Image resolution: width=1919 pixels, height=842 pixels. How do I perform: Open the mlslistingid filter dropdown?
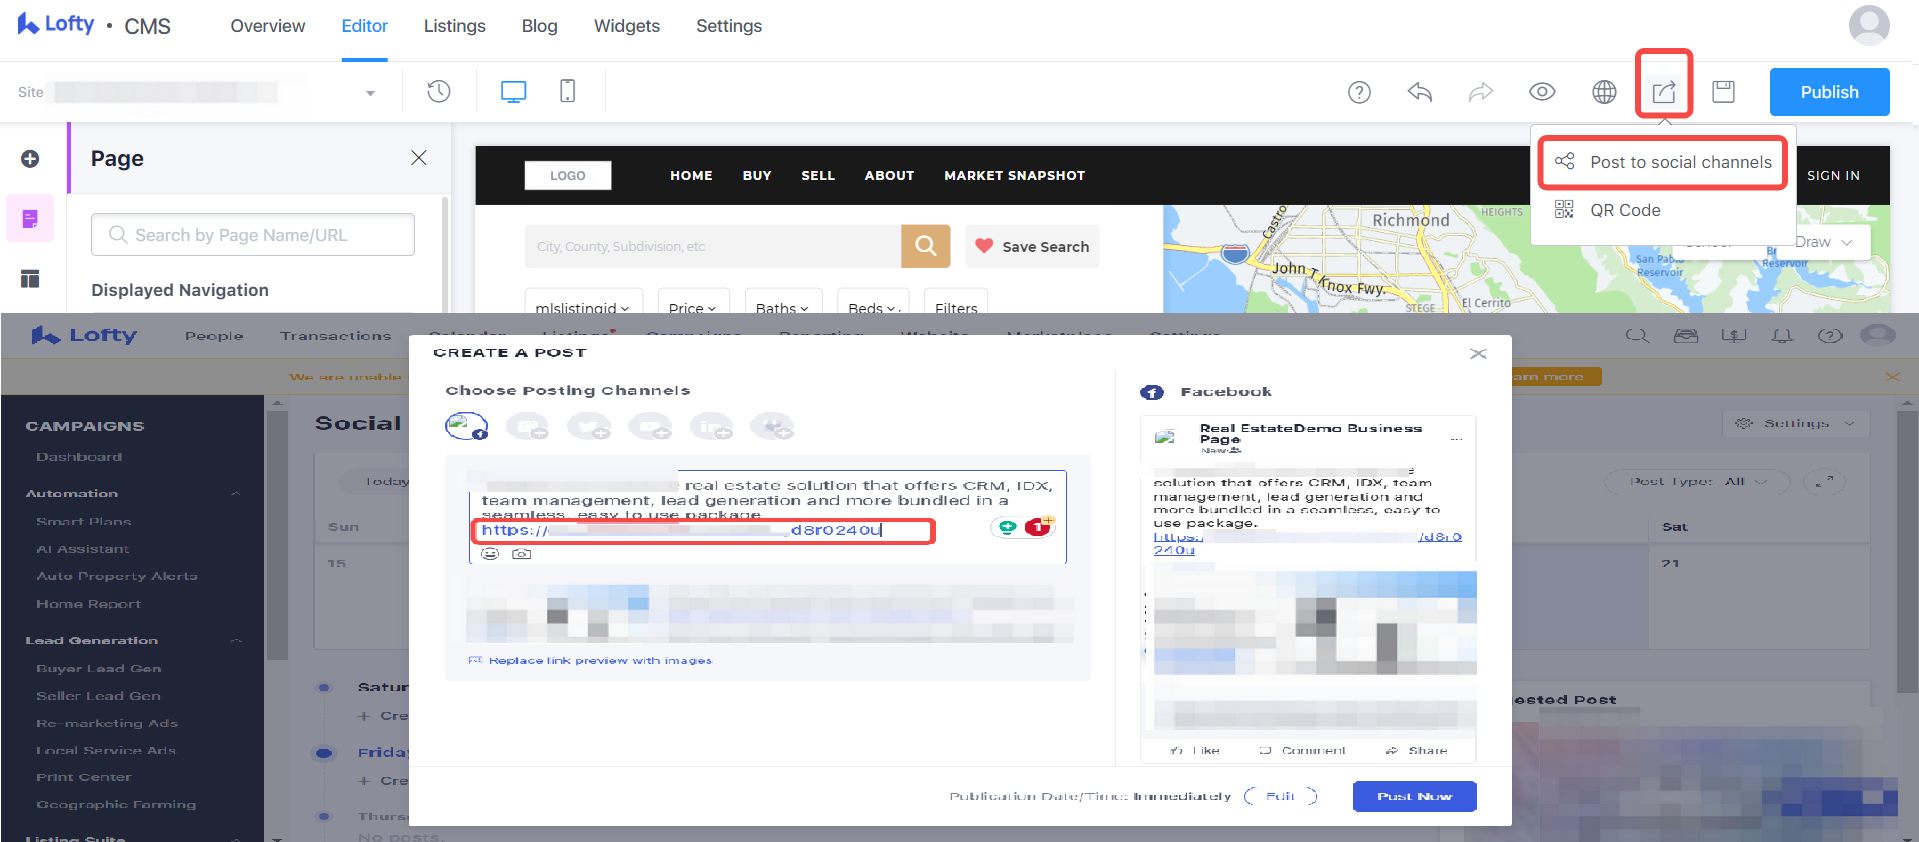[582, 304]
